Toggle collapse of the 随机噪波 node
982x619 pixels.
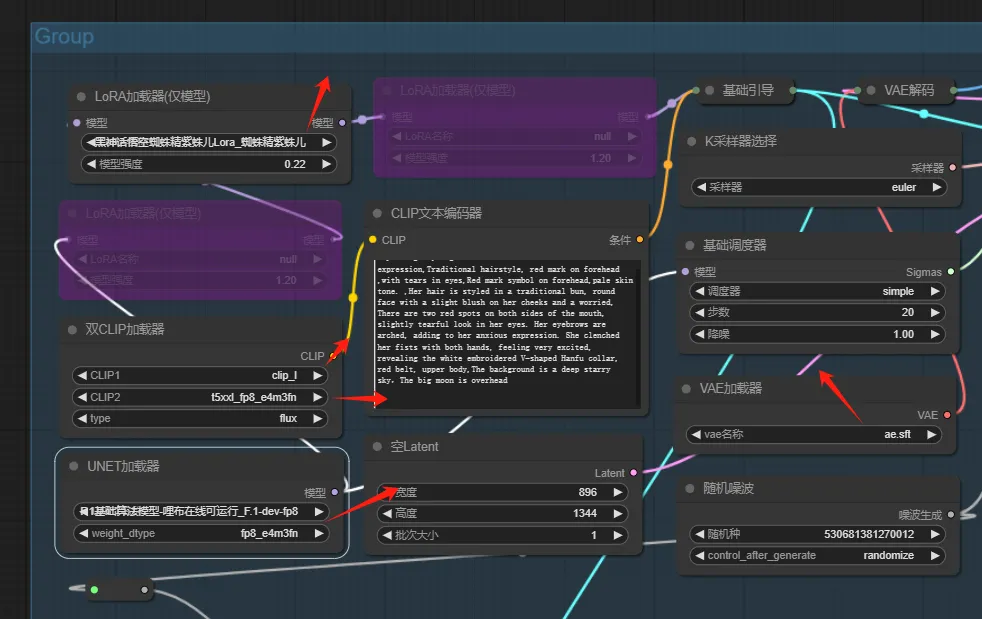pos(690,488)
